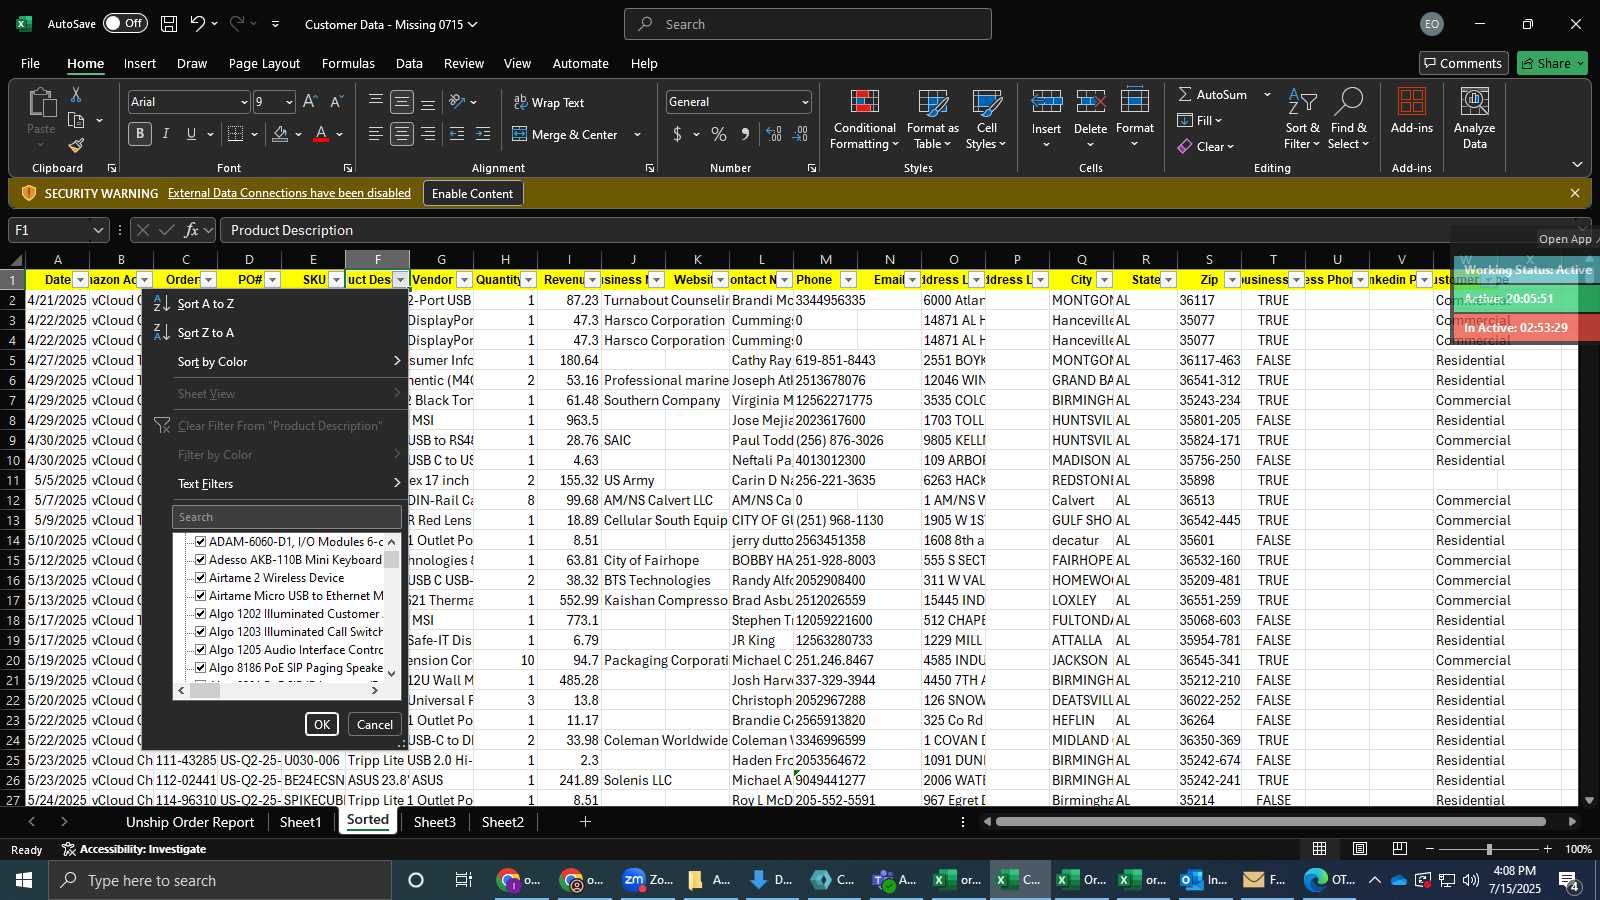Viewport: 1600px width, 900px height.
Task: Switch to Sheet3 tab
Action: pyautogui.click(x=434, y=822)
